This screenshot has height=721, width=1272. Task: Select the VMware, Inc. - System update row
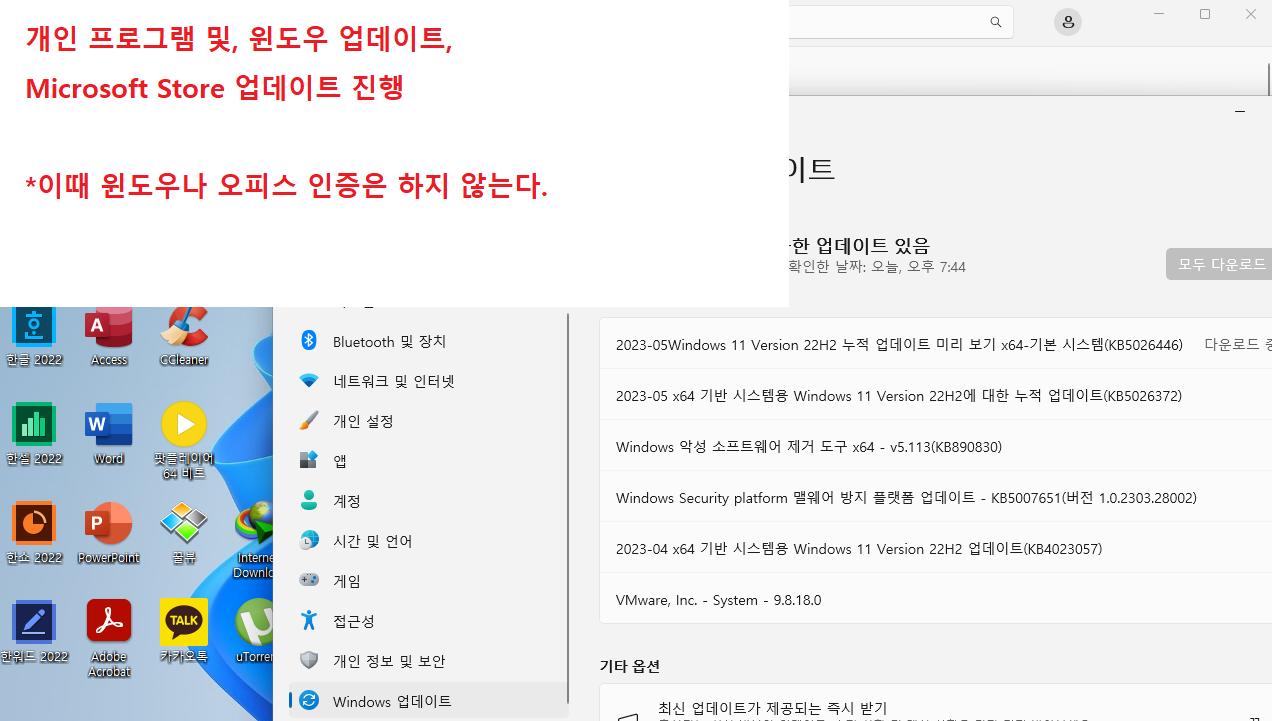(936, 599)
